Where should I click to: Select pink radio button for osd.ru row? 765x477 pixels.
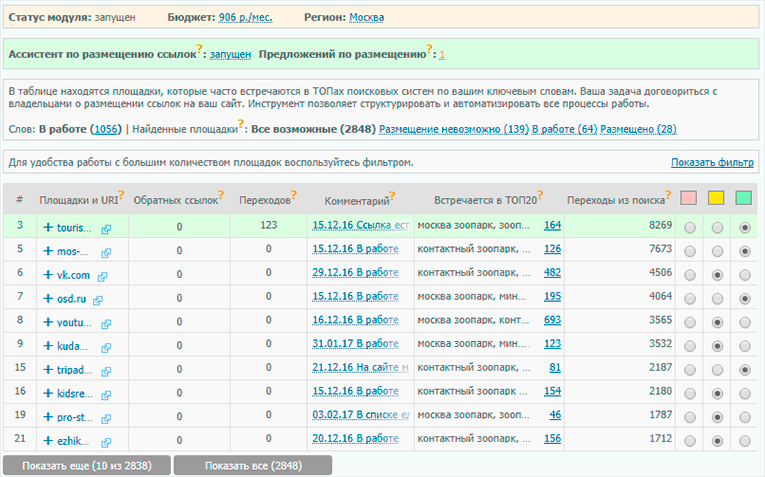pos(690,299)
